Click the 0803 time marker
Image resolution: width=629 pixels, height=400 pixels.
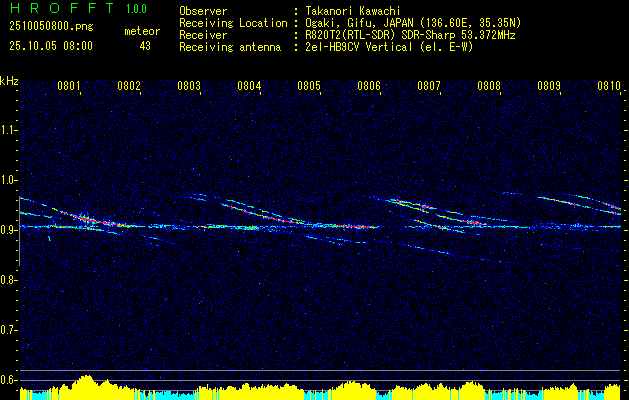[x=189, y=86]
